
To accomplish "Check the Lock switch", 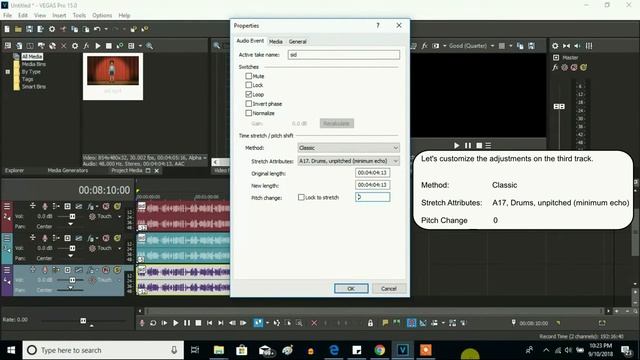I will [x=249, y=85].
